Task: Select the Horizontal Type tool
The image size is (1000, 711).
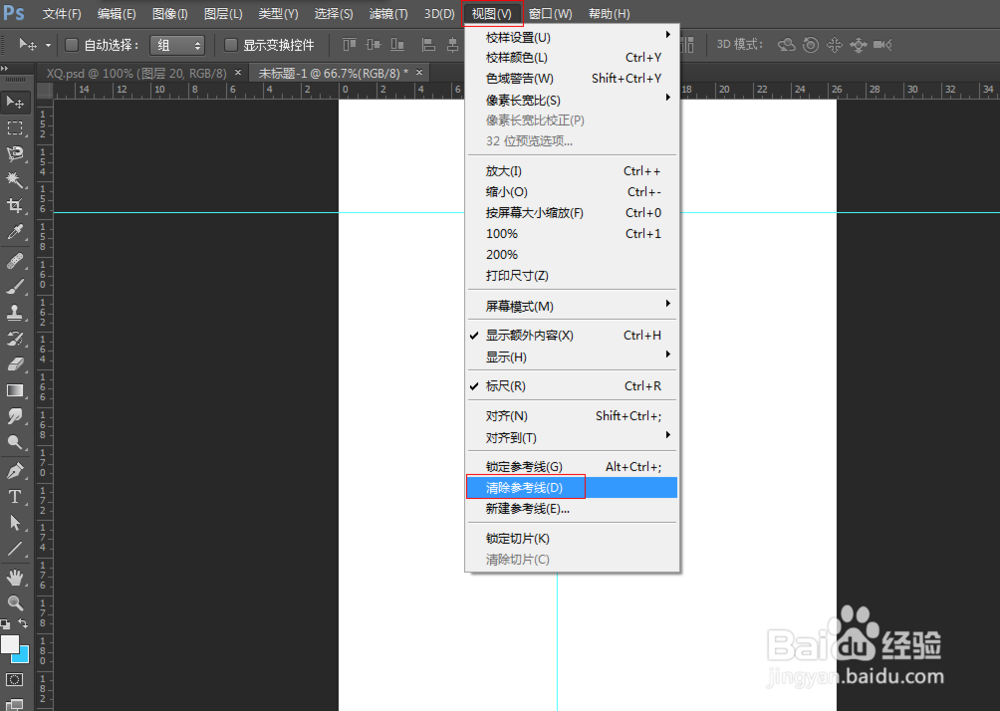Action: 15,497
